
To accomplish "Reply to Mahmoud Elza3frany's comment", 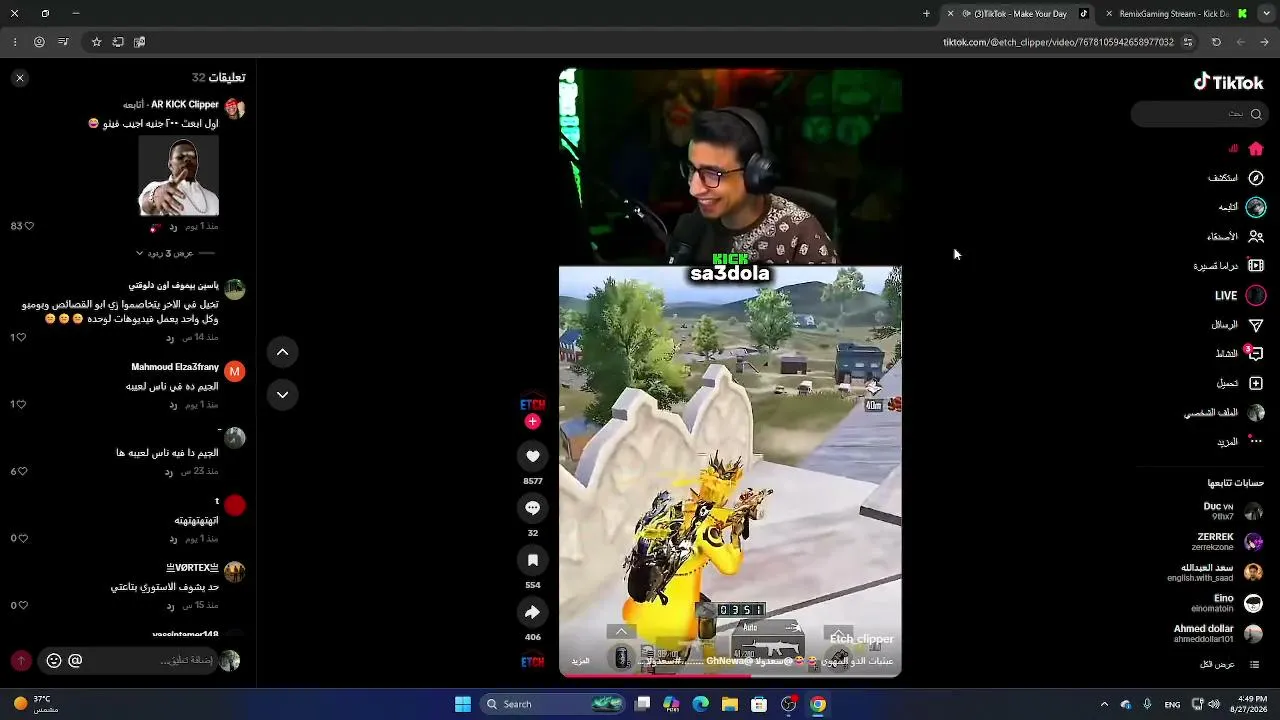I will pos(172,404).
